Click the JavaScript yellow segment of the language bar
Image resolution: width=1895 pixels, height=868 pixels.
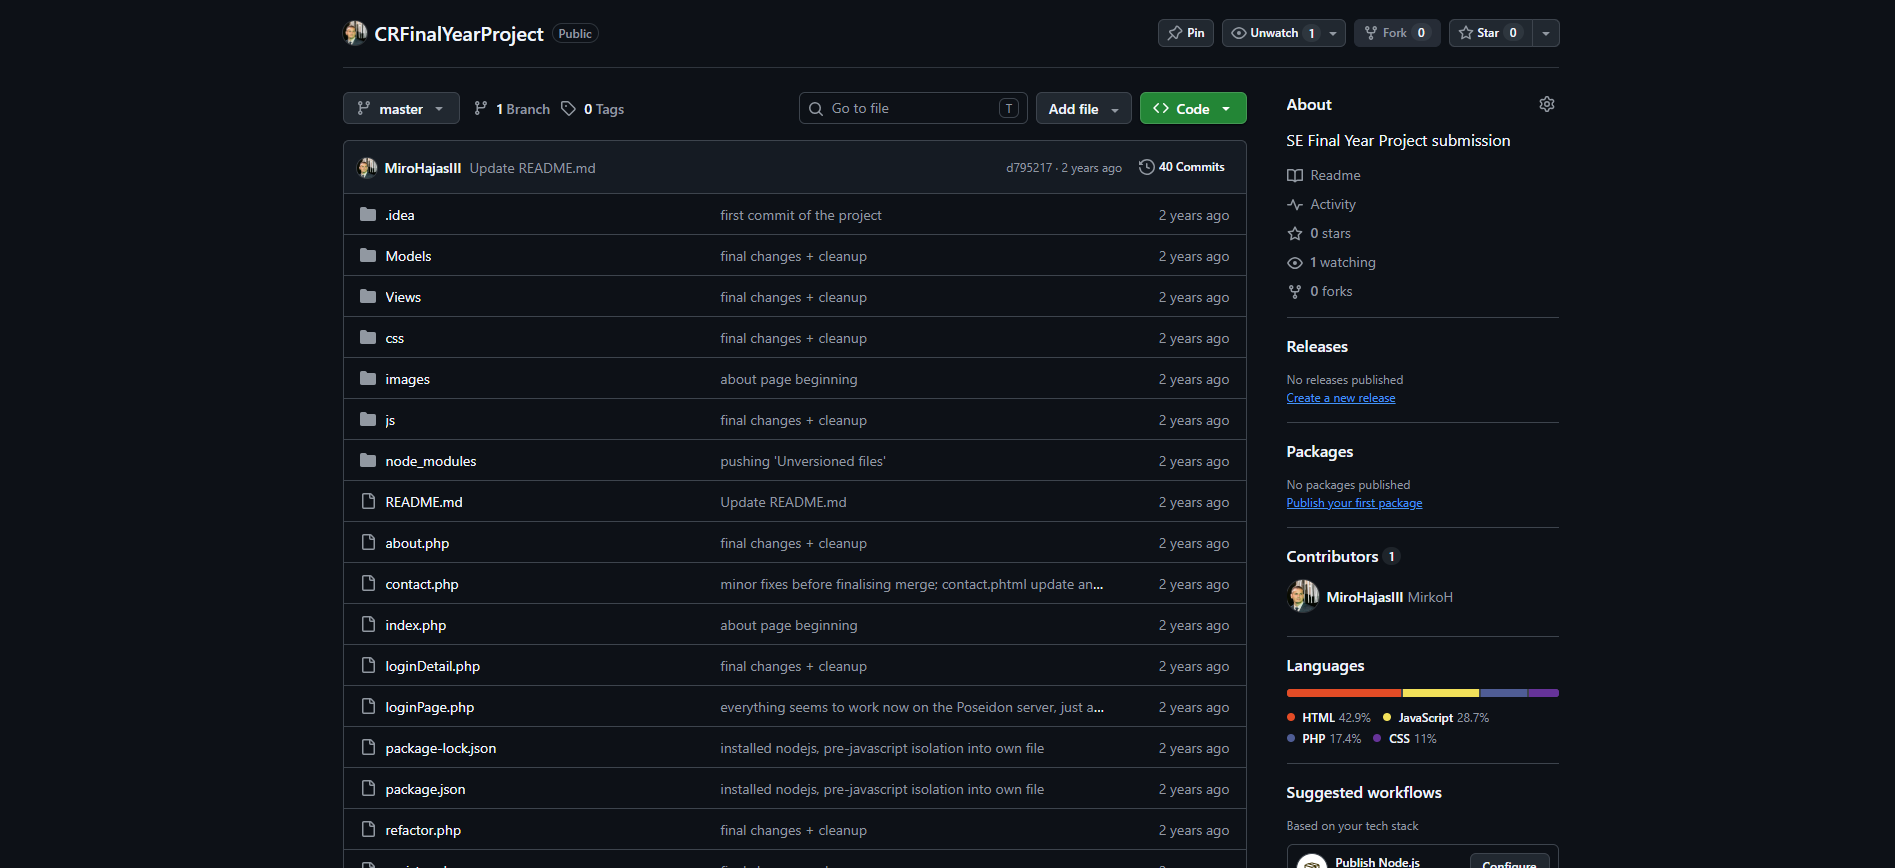tap(1441, 693)
